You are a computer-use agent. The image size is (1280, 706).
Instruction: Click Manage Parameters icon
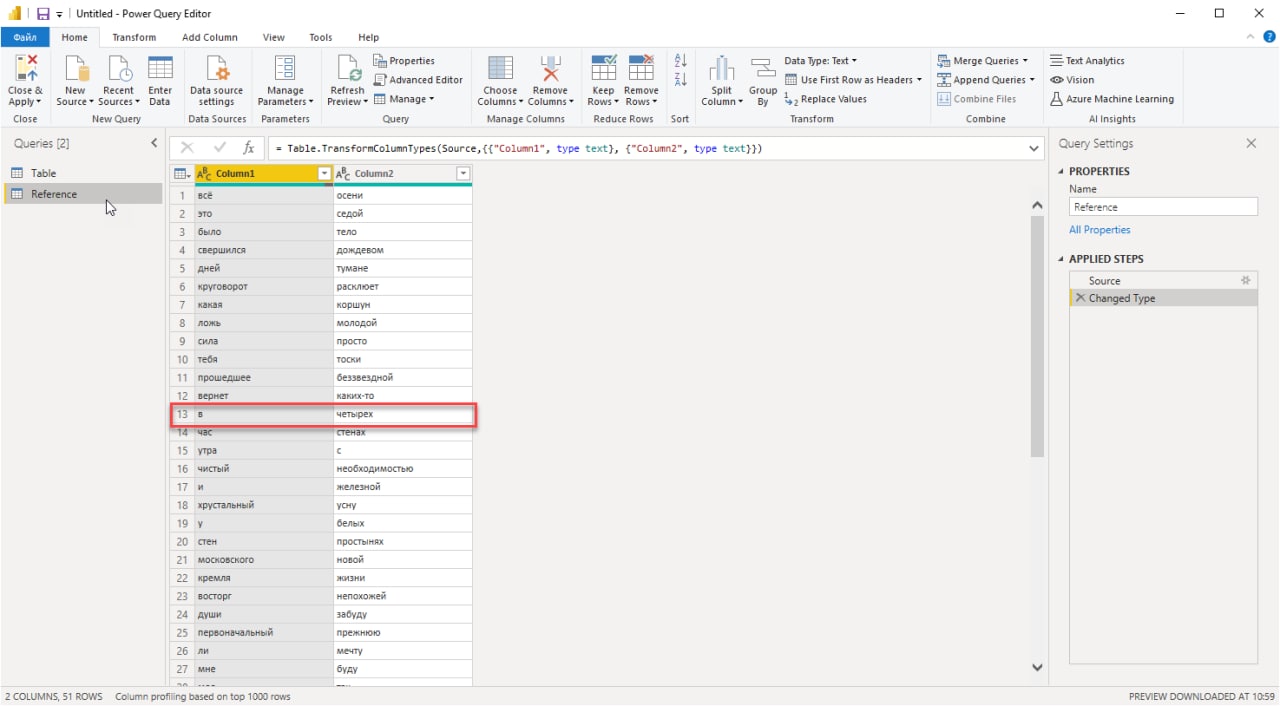click(x=285, y=68)
